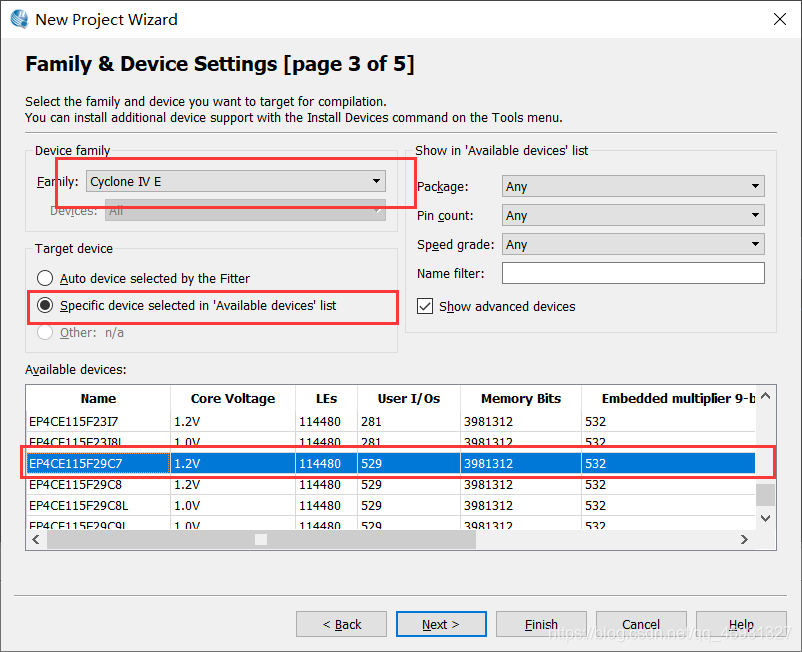
Task: Select device row EP4CE115F29C7
Action: click(x=391, y=463)
